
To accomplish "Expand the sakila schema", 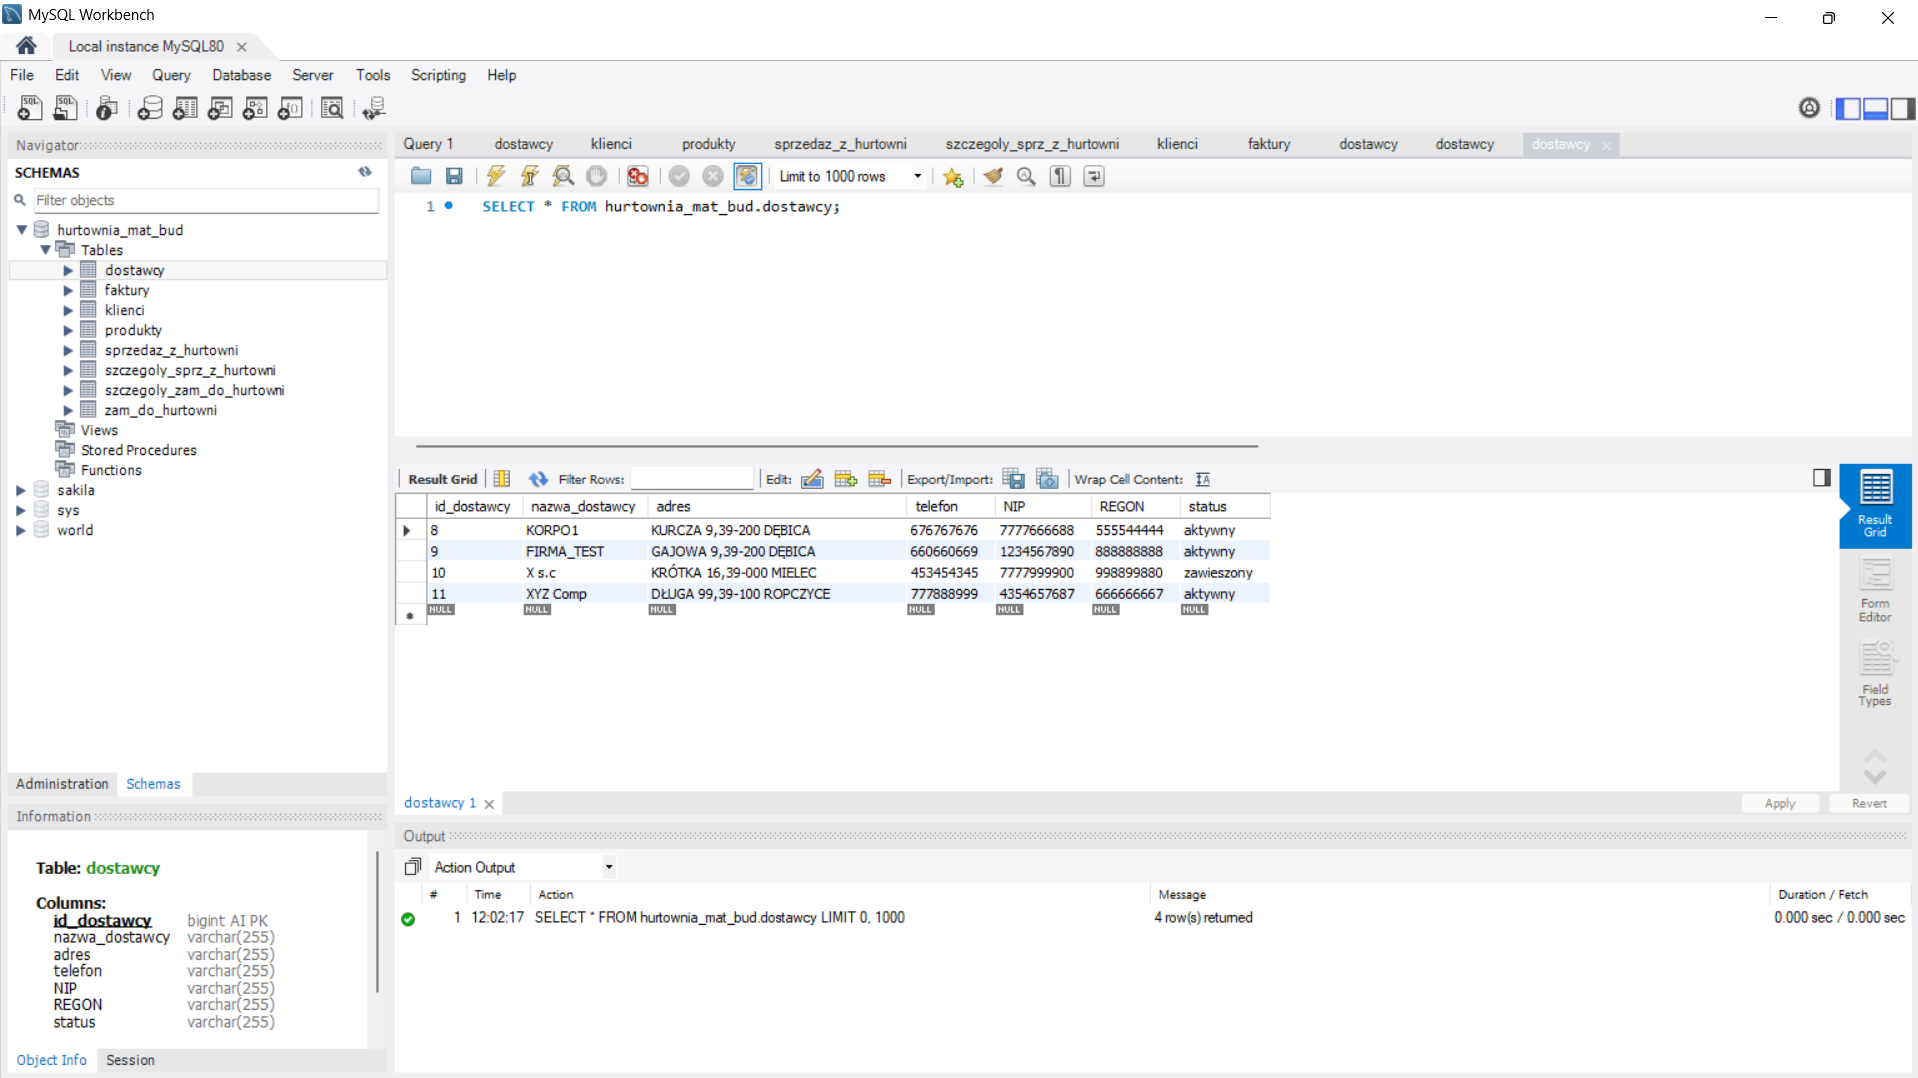I will [22, 490].
